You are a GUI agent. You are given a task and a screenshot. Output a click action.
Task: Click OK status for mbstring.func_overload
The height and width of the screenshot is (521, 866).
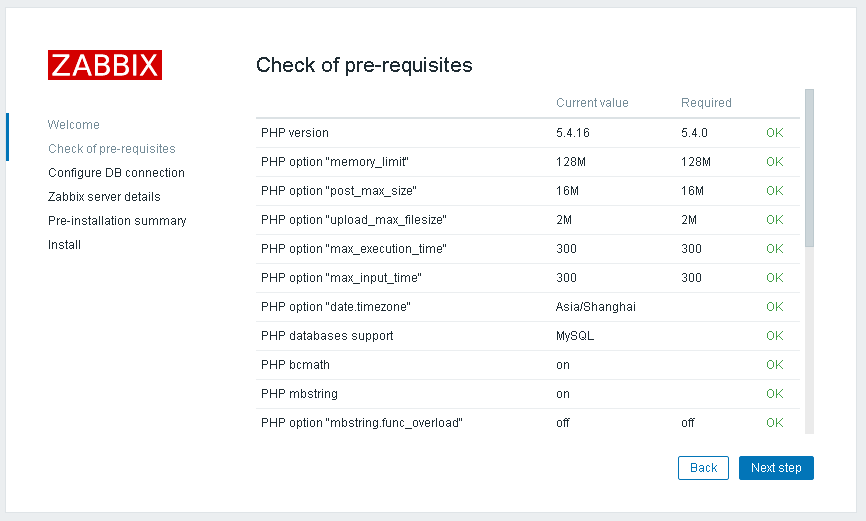[775, 423]
